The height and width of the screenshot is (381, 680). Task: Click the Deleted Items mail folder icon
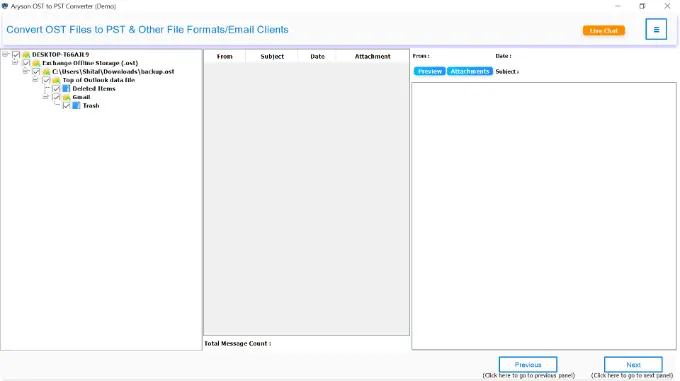66,88
